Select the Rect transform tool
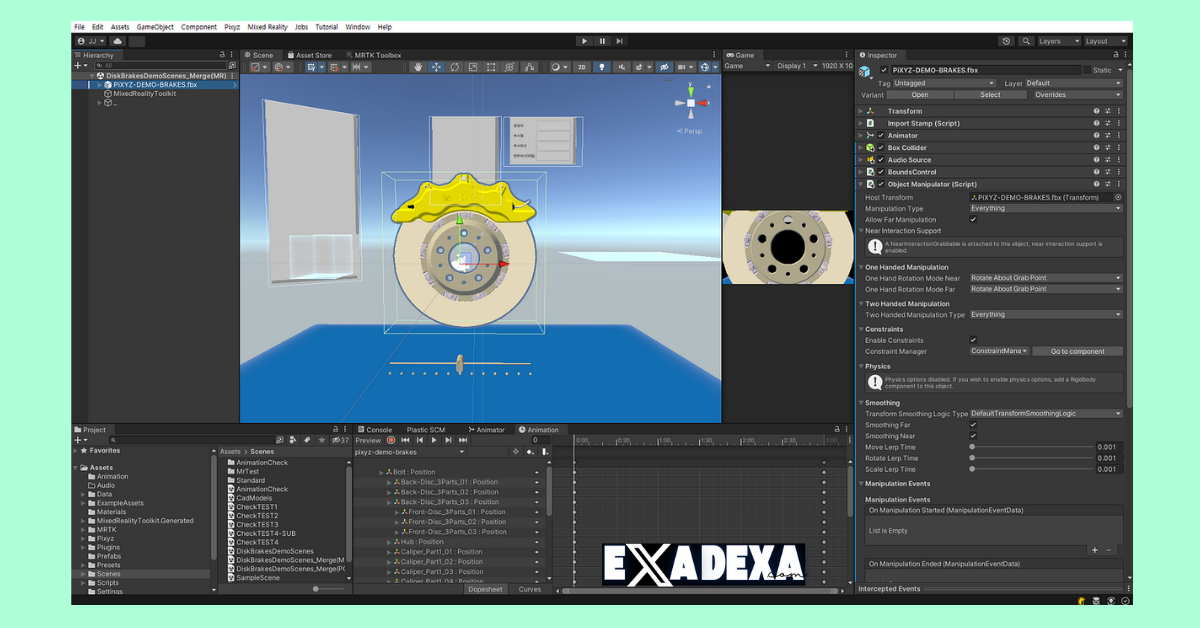This screenshot has height=628, width=1200. pyautogui.click(x=491, y=66)
